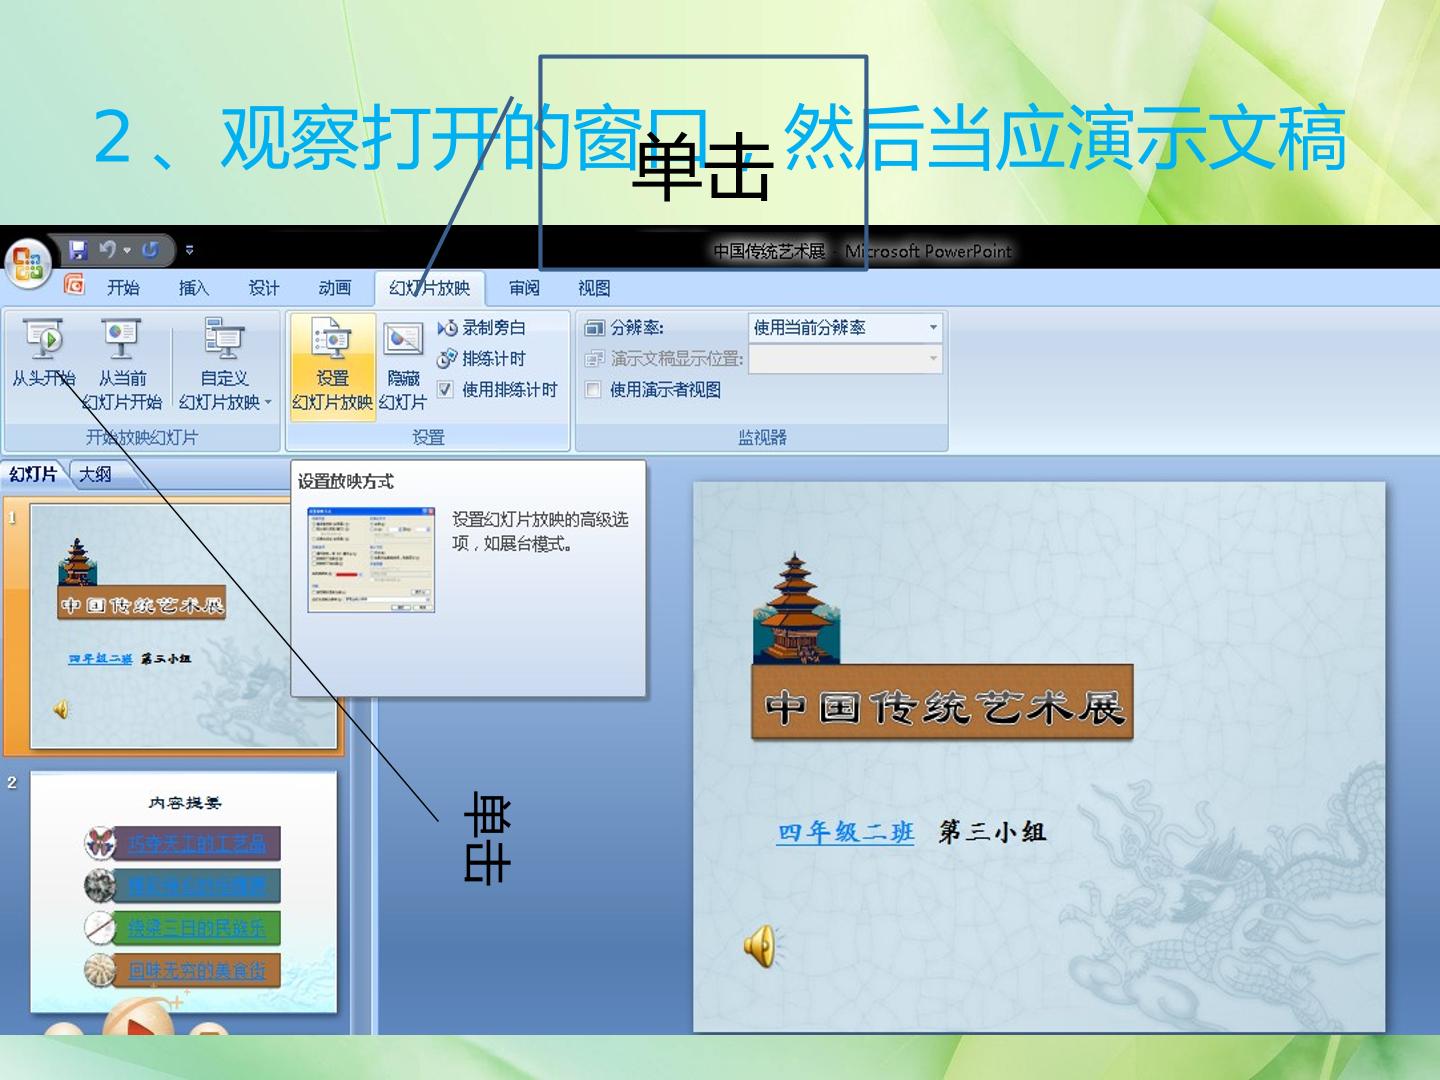The height and width of the screenshot is (1080, 1440).
Task: Click the Office button orb
Action: tap(27, 263)
